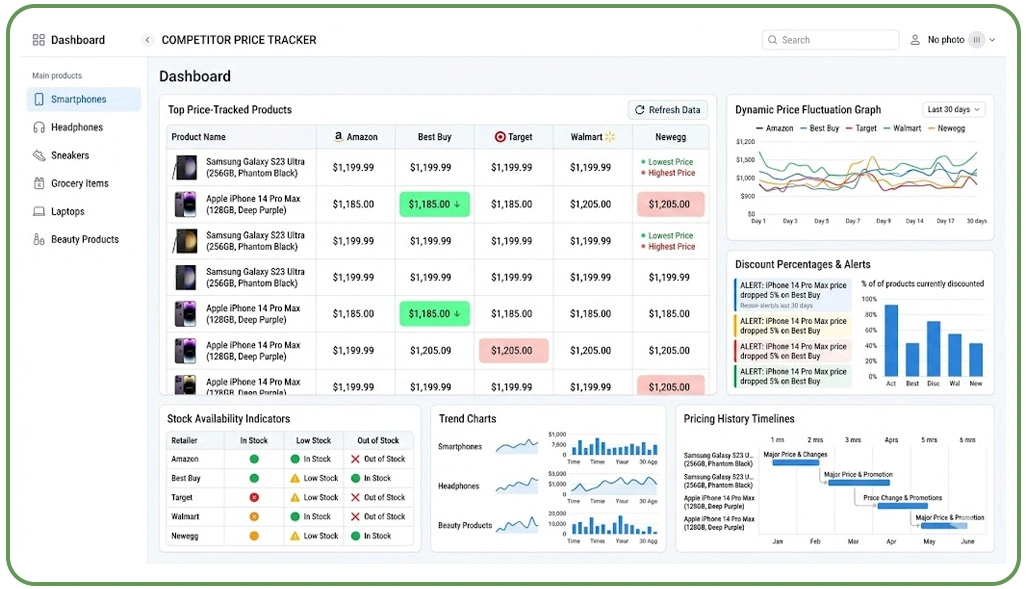Click the Major Price & Changes timeline bar
This screenshot has width=1026, height=589.
point(796,463)
